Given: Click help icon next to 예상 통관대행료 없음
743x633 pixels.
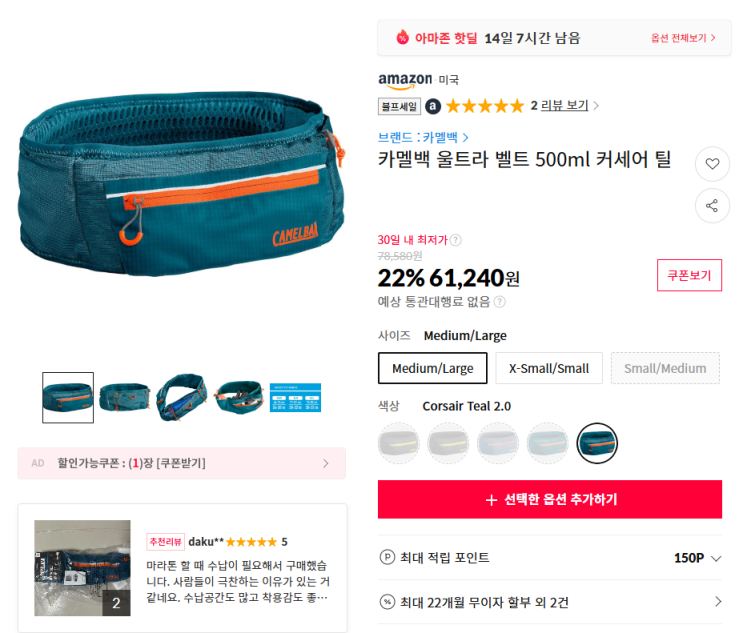Looking at the screenshot, I should click(x=500, y=302).
